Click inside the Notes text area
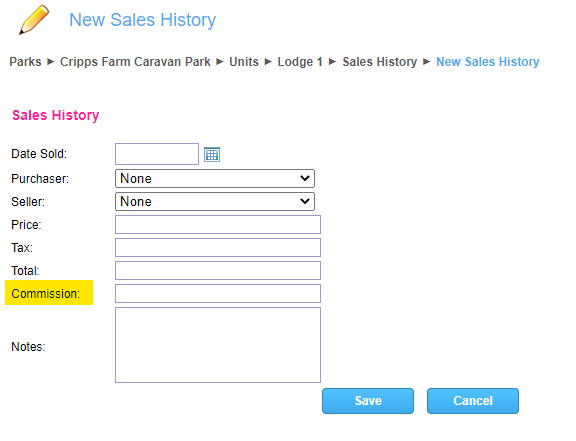The image size is (576, 441). coord(218,345)
